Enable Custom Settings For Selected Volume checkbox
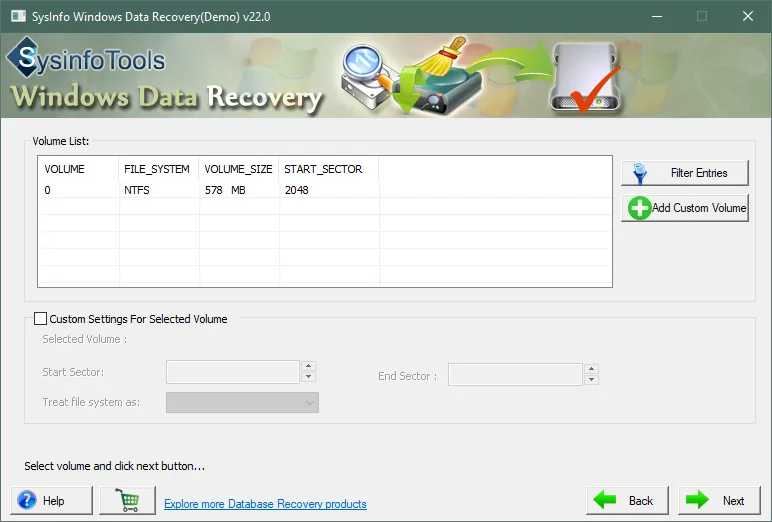The width and height of the screenshot is (772, 522). (40, 319)
